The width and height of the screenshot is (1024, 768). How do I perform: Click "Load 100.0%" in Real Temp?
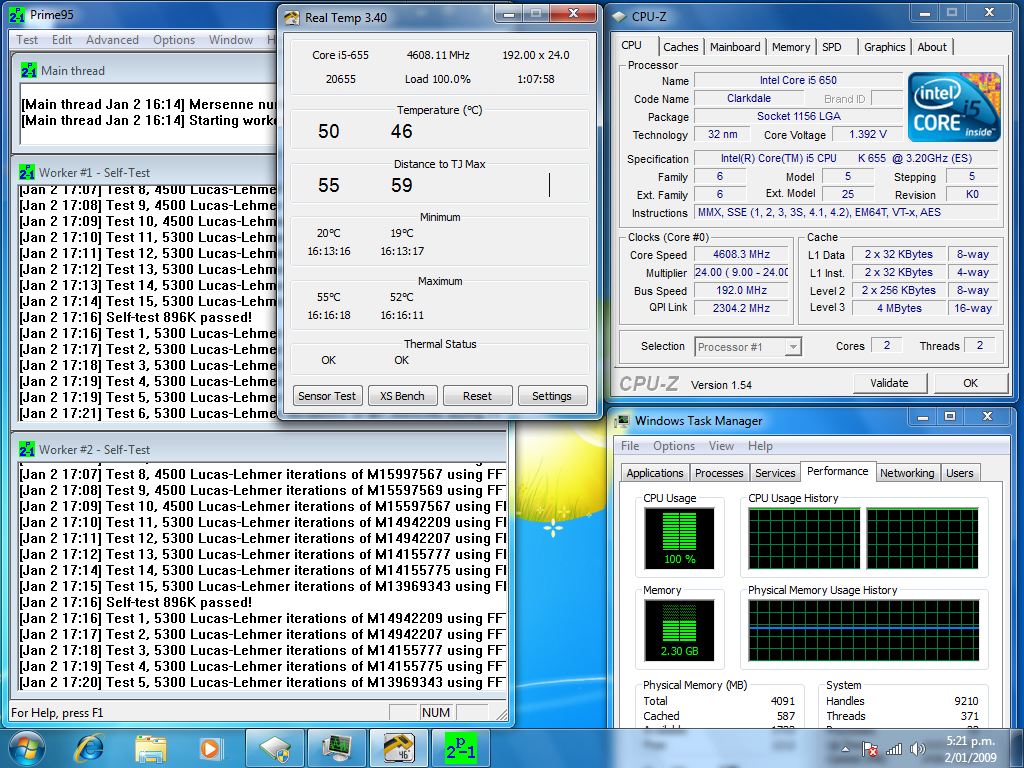pyautogui.click(x=438, y=79)
